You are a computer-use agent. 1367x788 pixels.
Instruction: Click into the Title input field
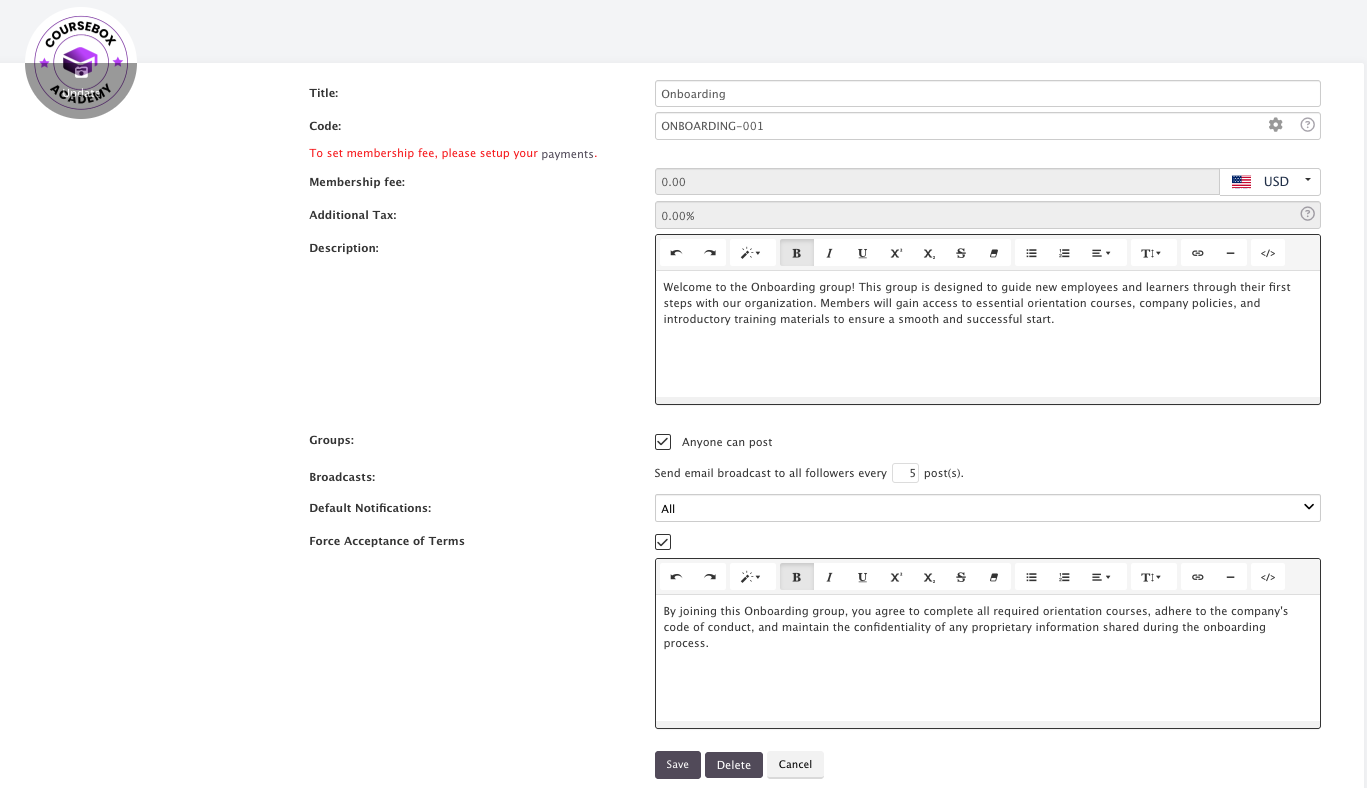987,93
